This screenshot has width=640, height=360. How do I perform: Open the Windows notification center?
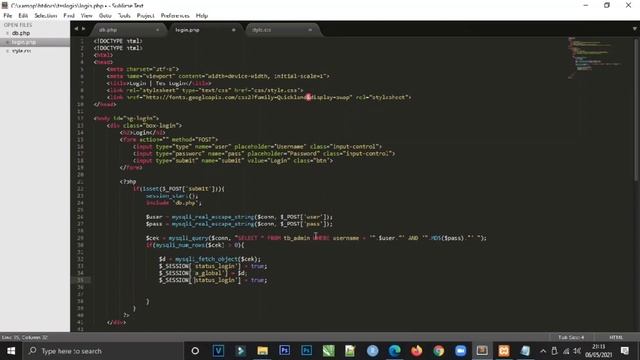coord(625,351)
